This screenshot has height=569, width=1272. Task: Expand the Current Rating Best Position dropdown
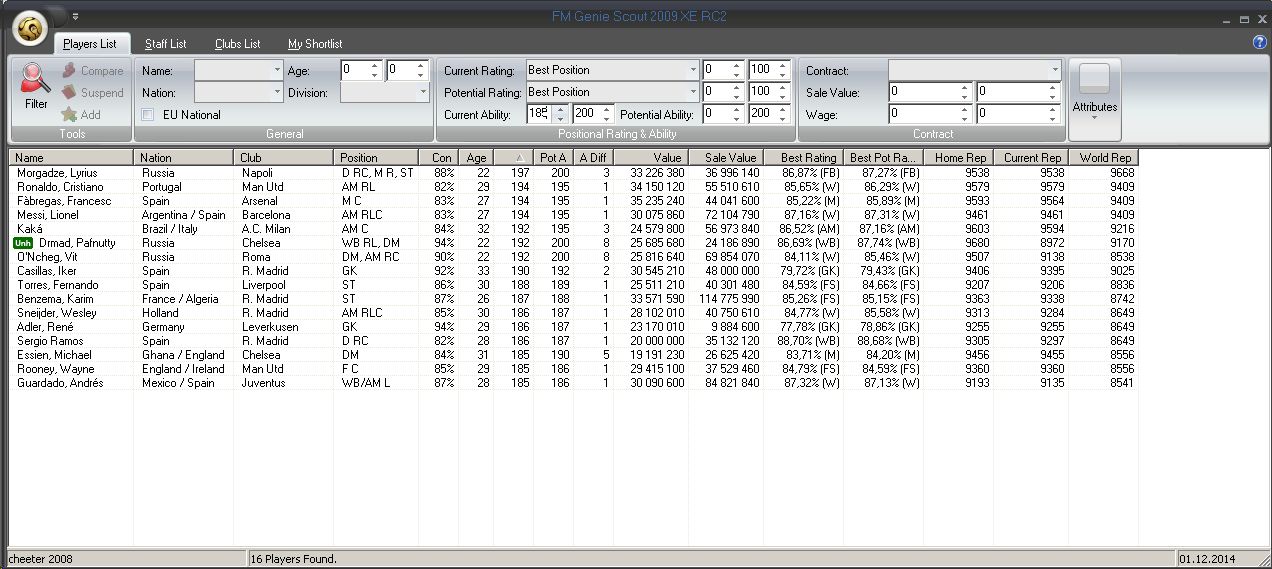coord(692,70)
